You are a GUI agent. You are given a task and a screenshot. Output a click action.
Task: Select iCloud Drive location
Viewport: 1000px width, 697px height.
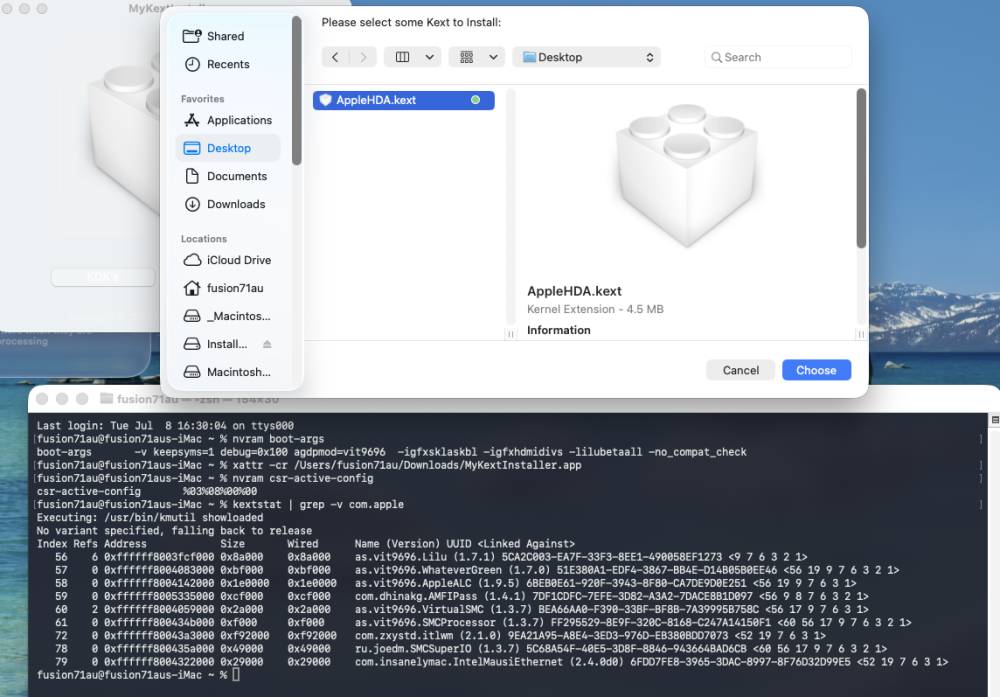227,260
